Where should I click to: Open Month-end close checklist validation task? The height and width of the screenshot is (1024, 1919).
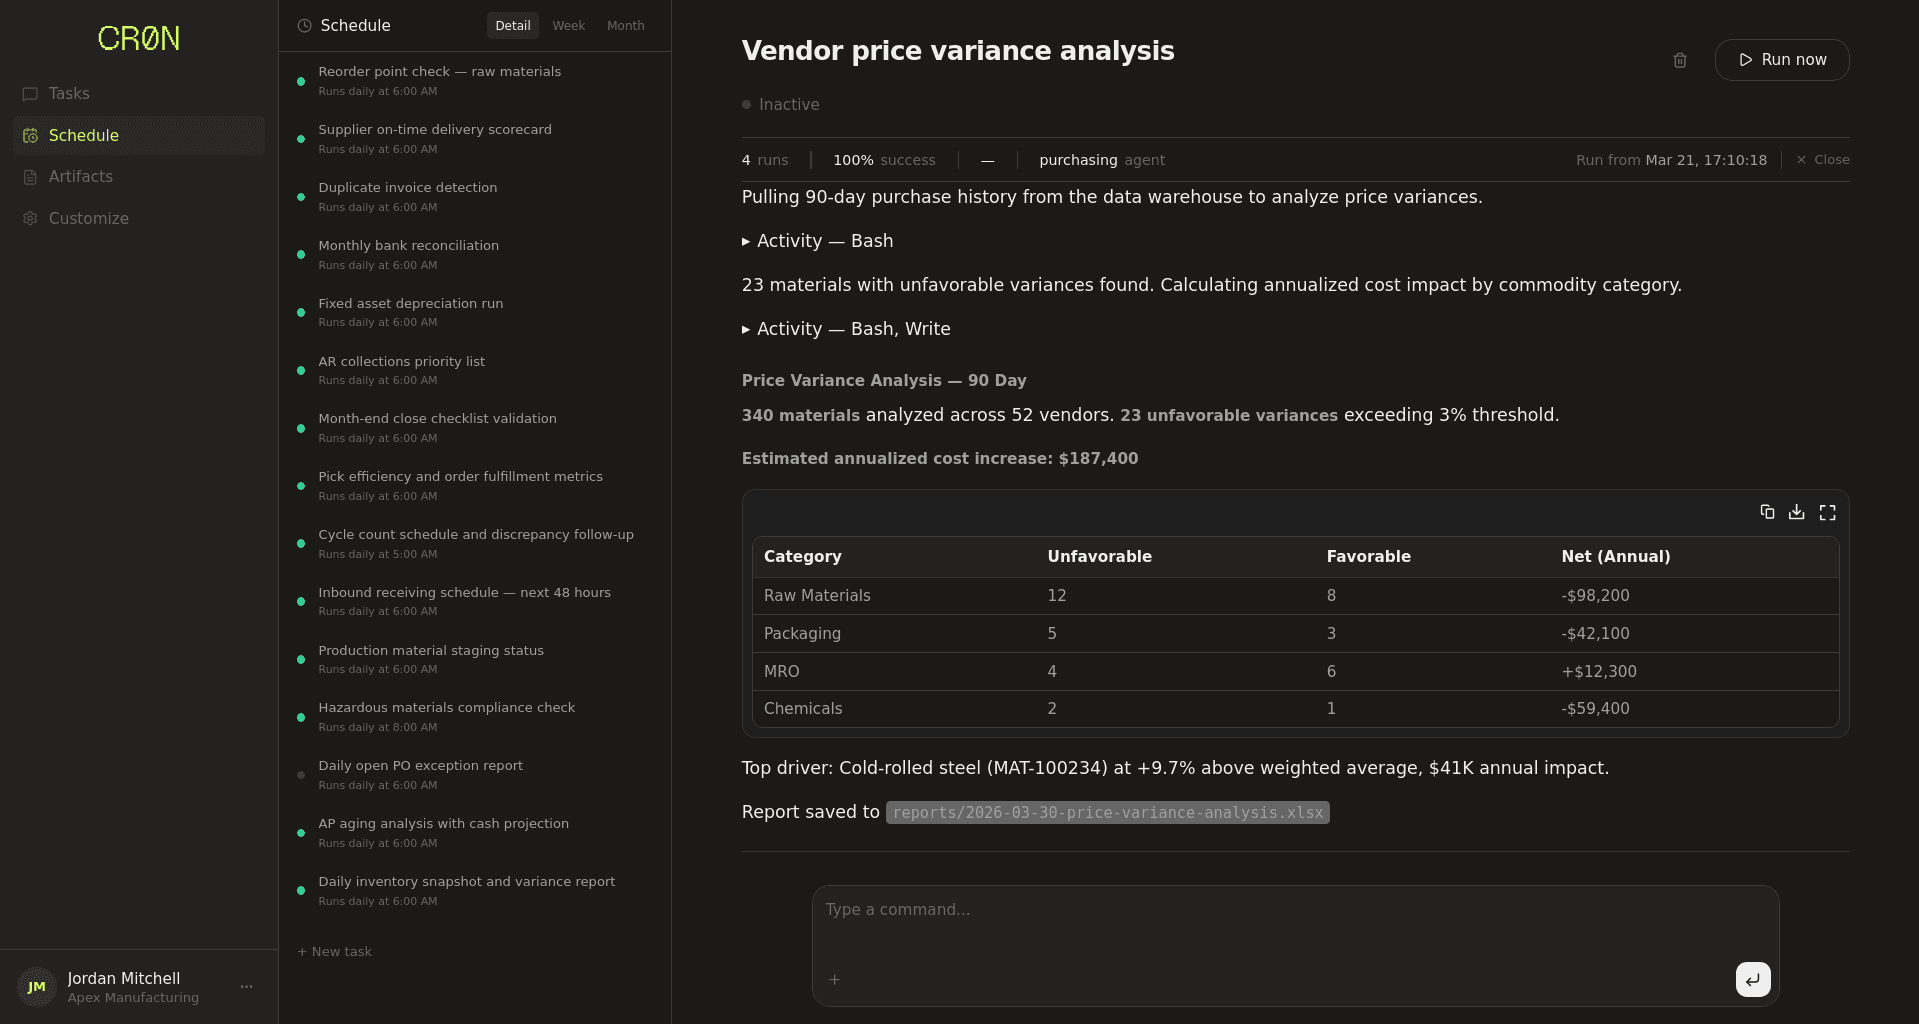[475, 428]
